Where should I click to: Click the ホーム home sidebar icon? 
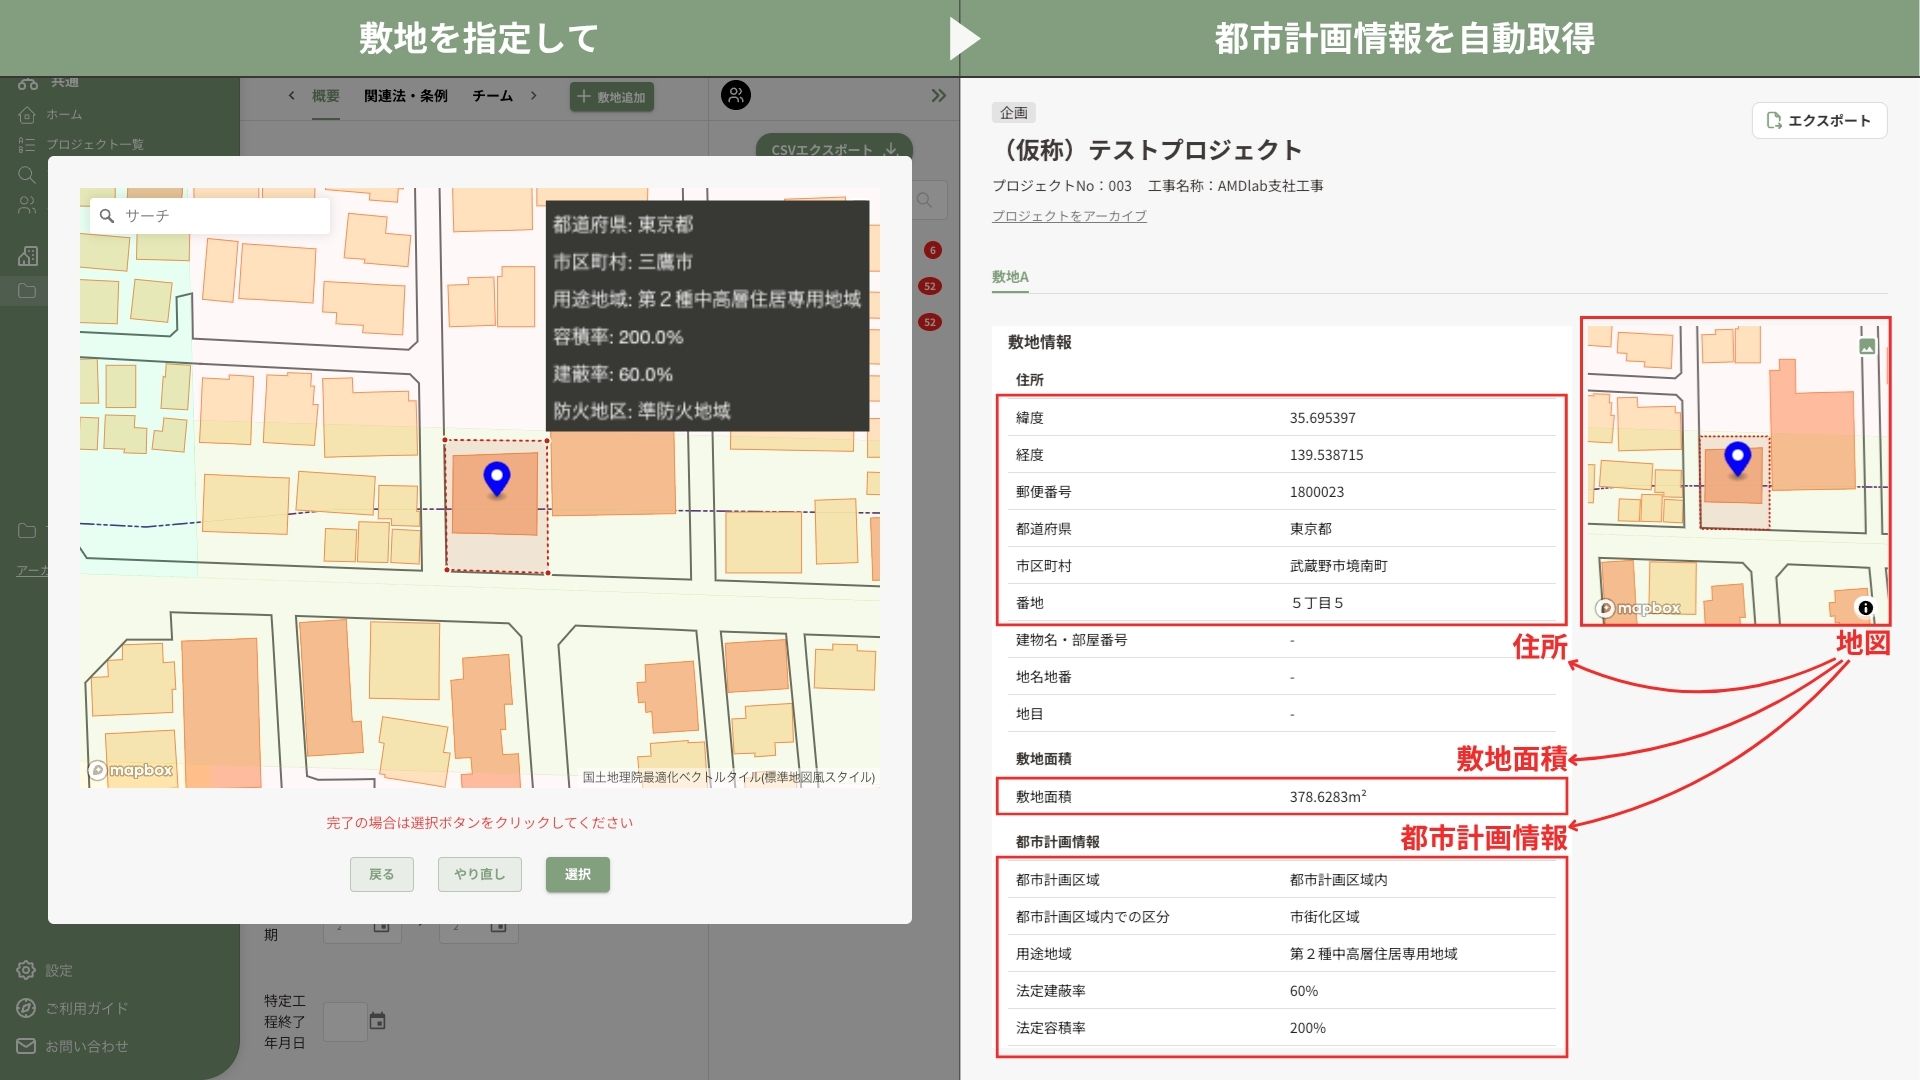point(27,115)
